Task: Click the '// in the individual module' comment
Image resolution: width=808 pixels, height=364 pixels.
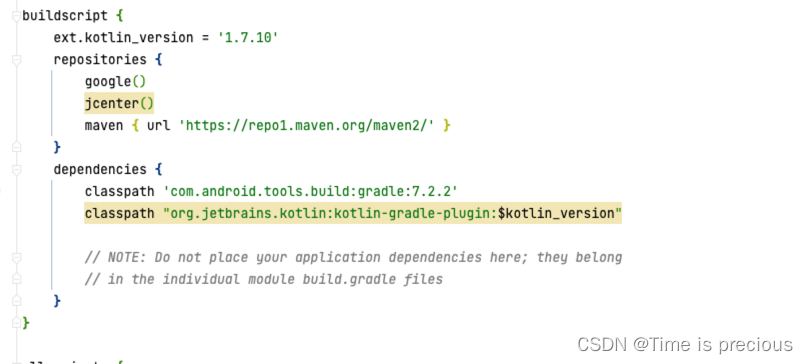Action: click(264, 279)
